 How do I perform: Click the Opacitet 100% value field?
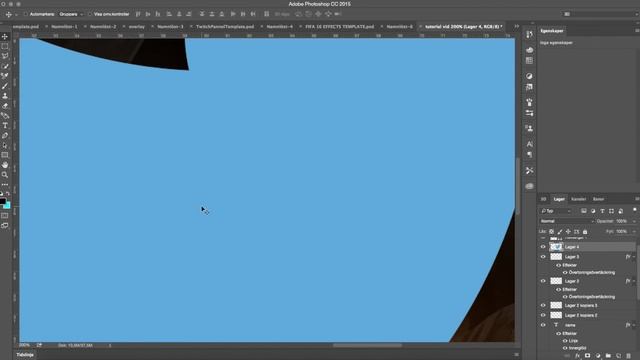(x=622, y=221)
